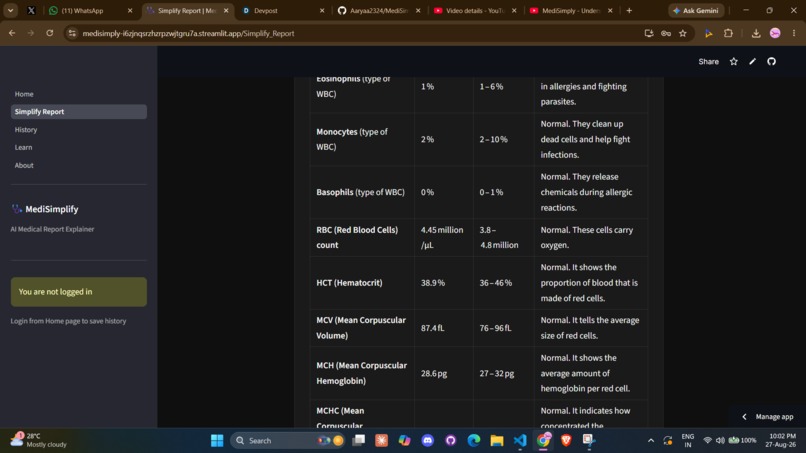Click the MediSimplify logo icon in sidebar
Image resolution: width=806 pixels, height=453 pixels.
coord(16,209)
